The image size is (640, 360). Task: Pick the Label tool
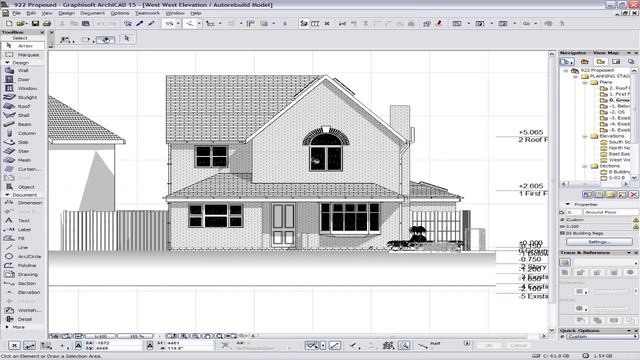22,229
